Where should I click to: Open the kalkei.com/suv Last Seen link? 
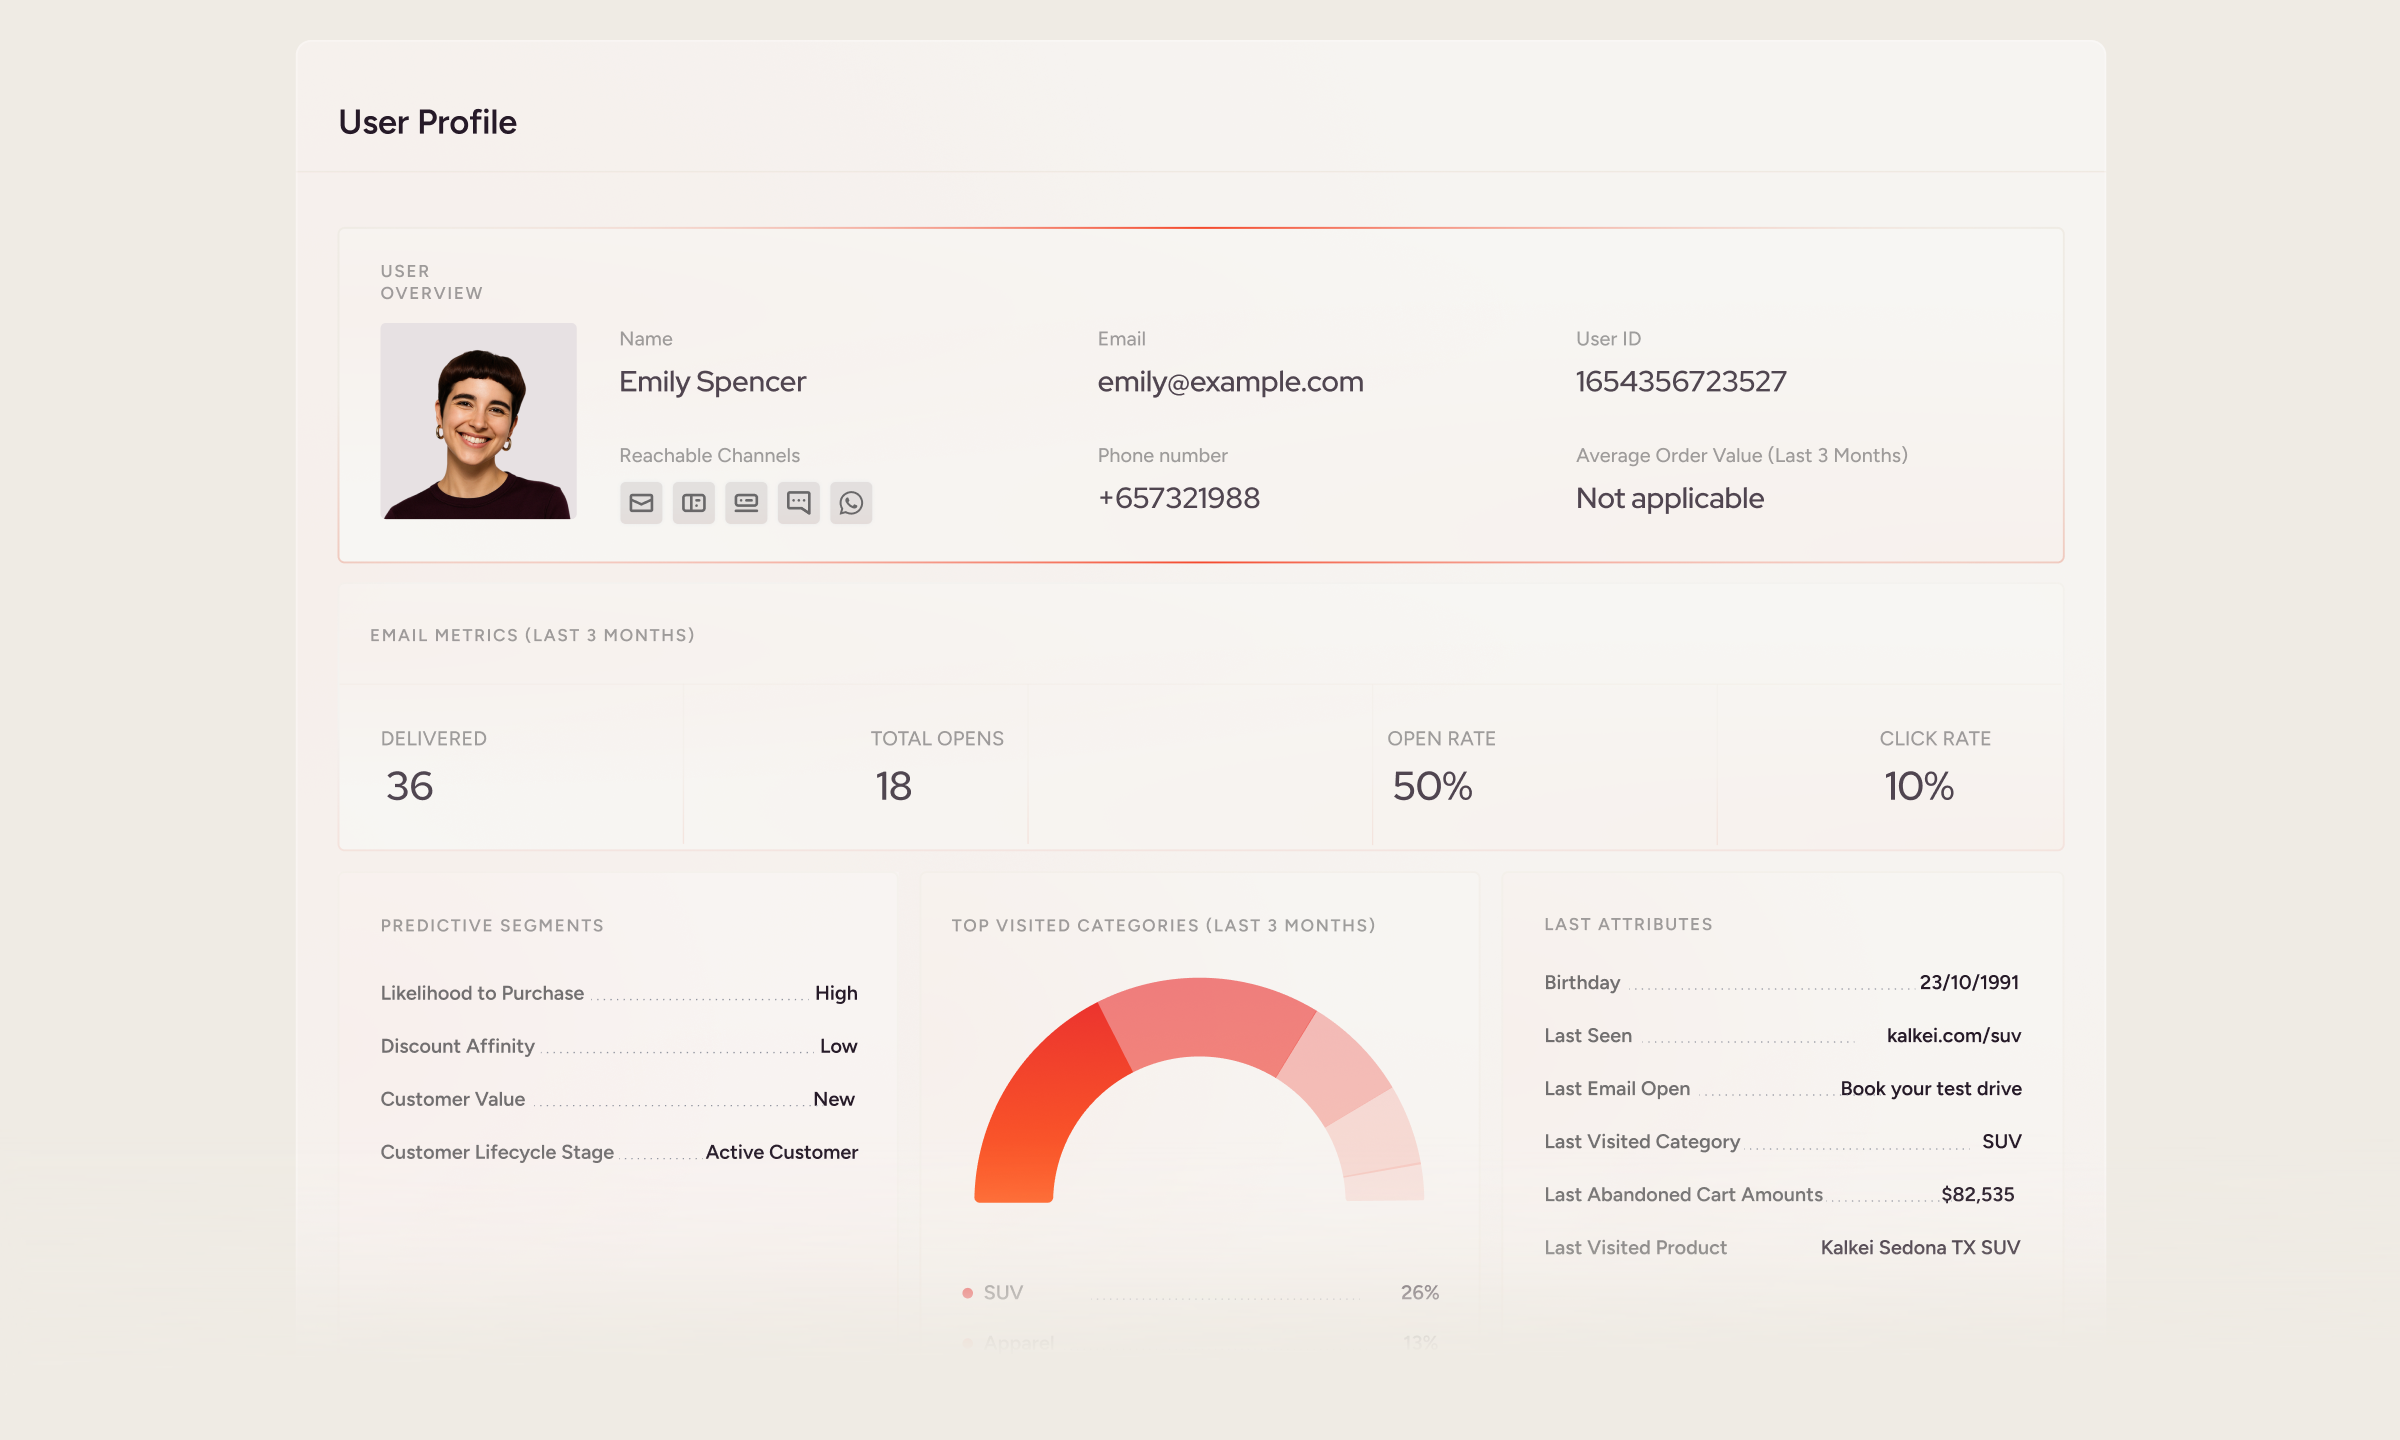pos(1952,1035)
